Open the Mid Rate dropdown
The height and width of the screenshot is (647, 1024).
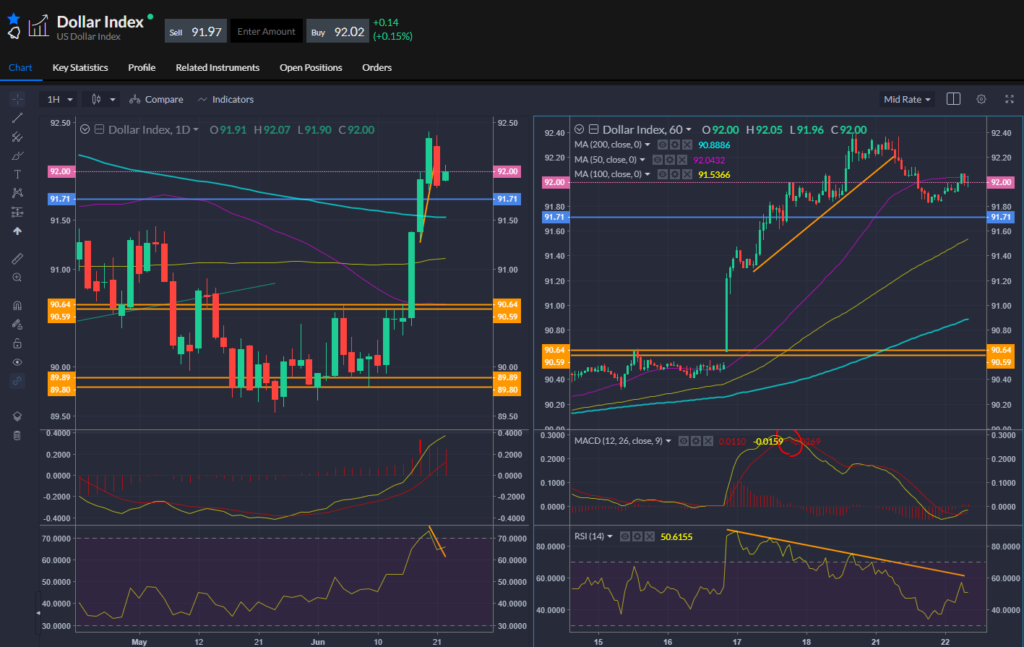[x=907, y=99]
